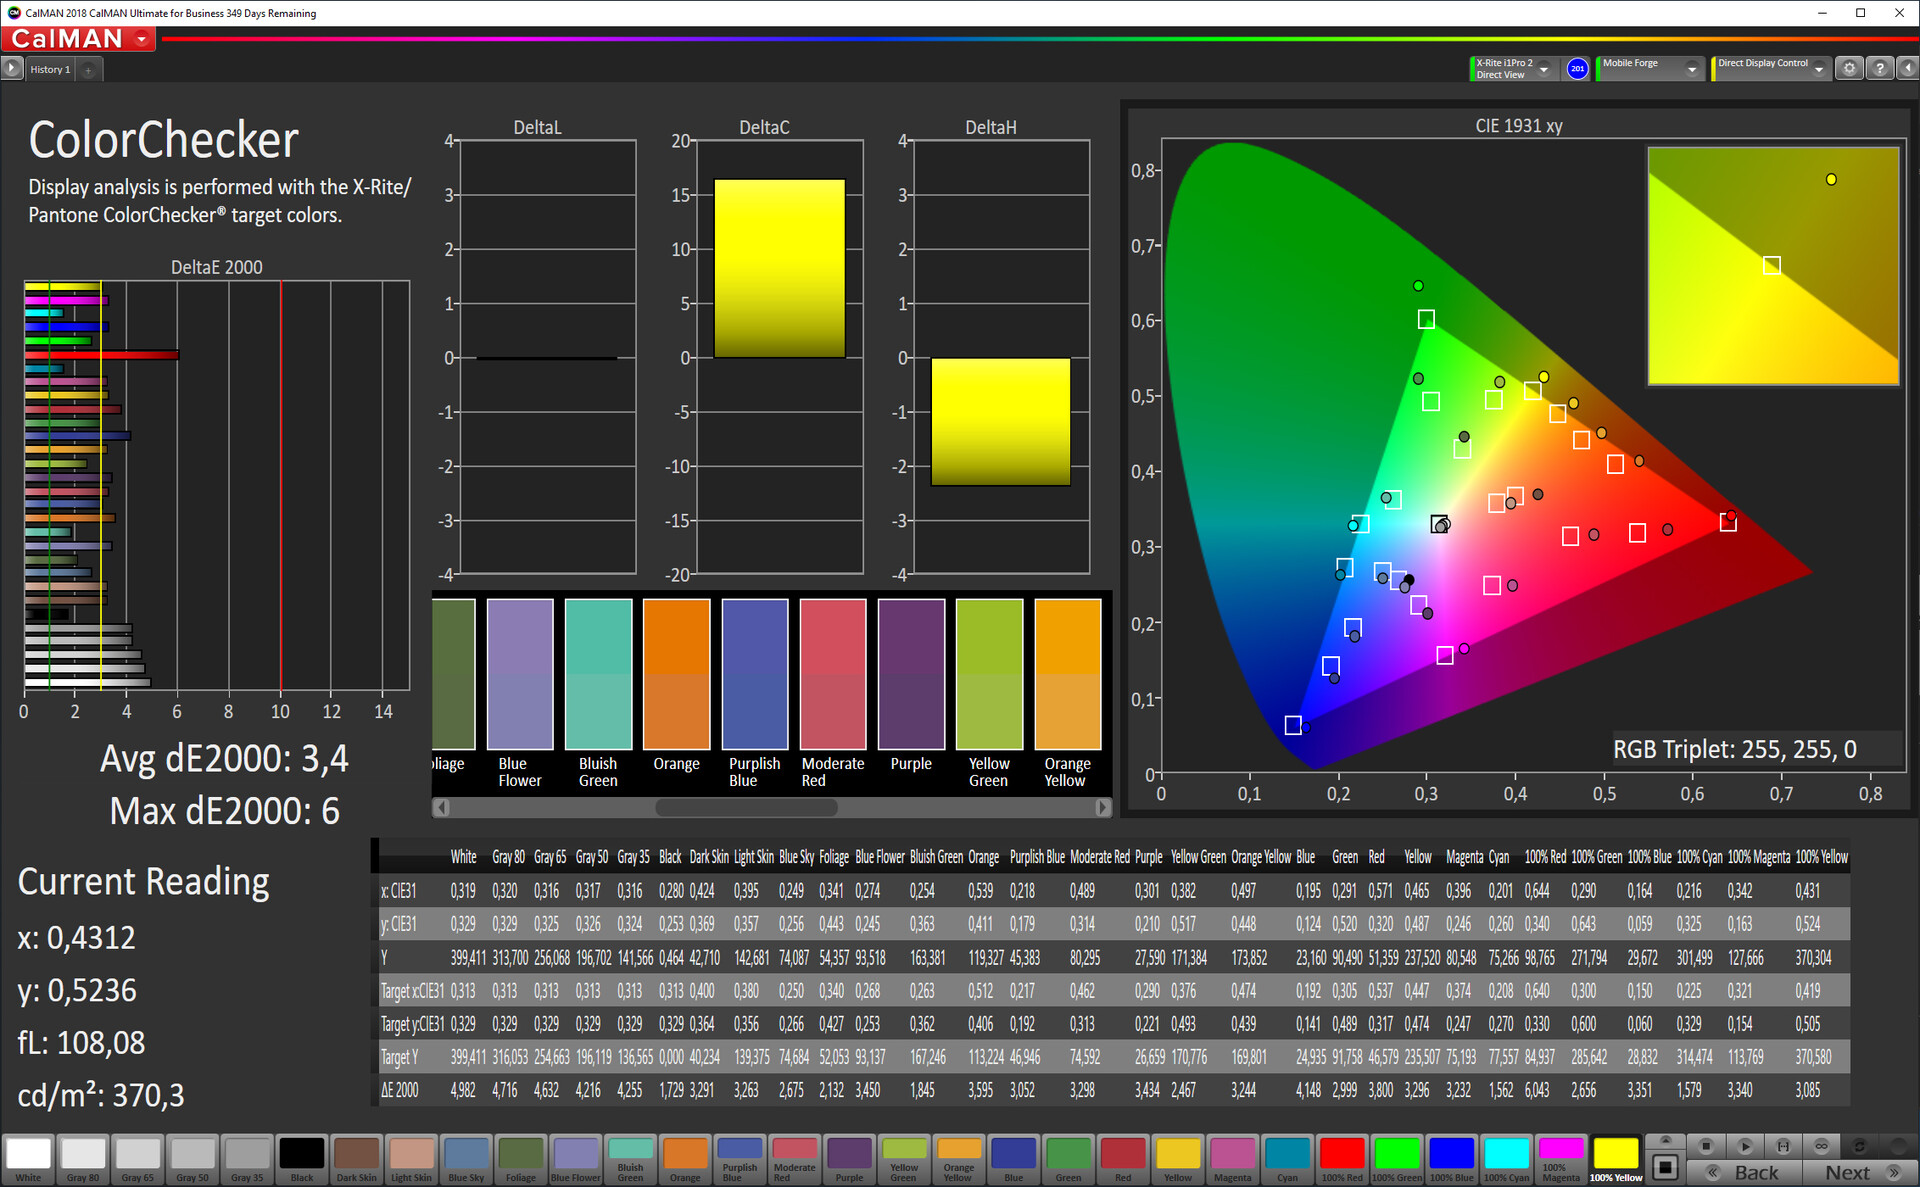Click the black square pattern window toggle
1920x1187 pixels.
click(x=1665, y=1167)
